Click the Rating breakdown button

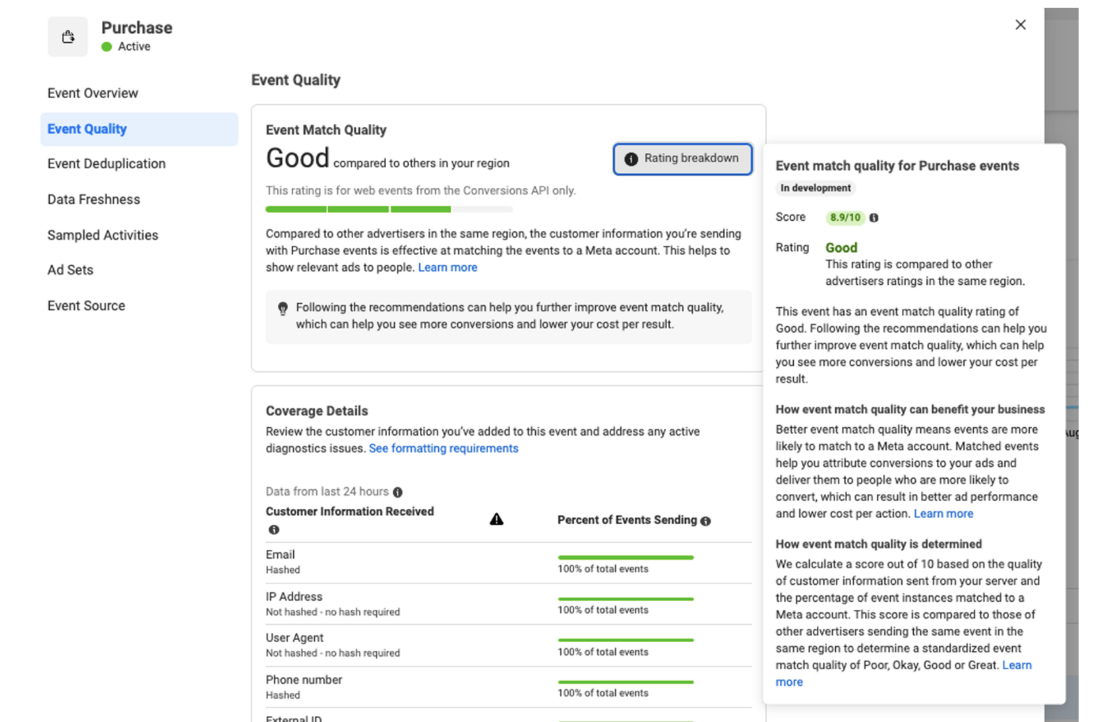pos(682,159)
